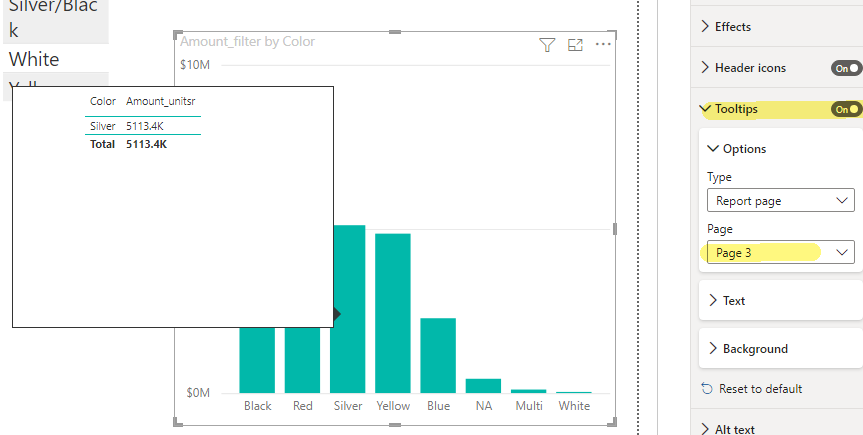Image resolution: width=863 pixels, height=435 pixels.
Task: Click the chart's bottom-middle resize handle
Action: pyautogui.click(x=395, y=425)
